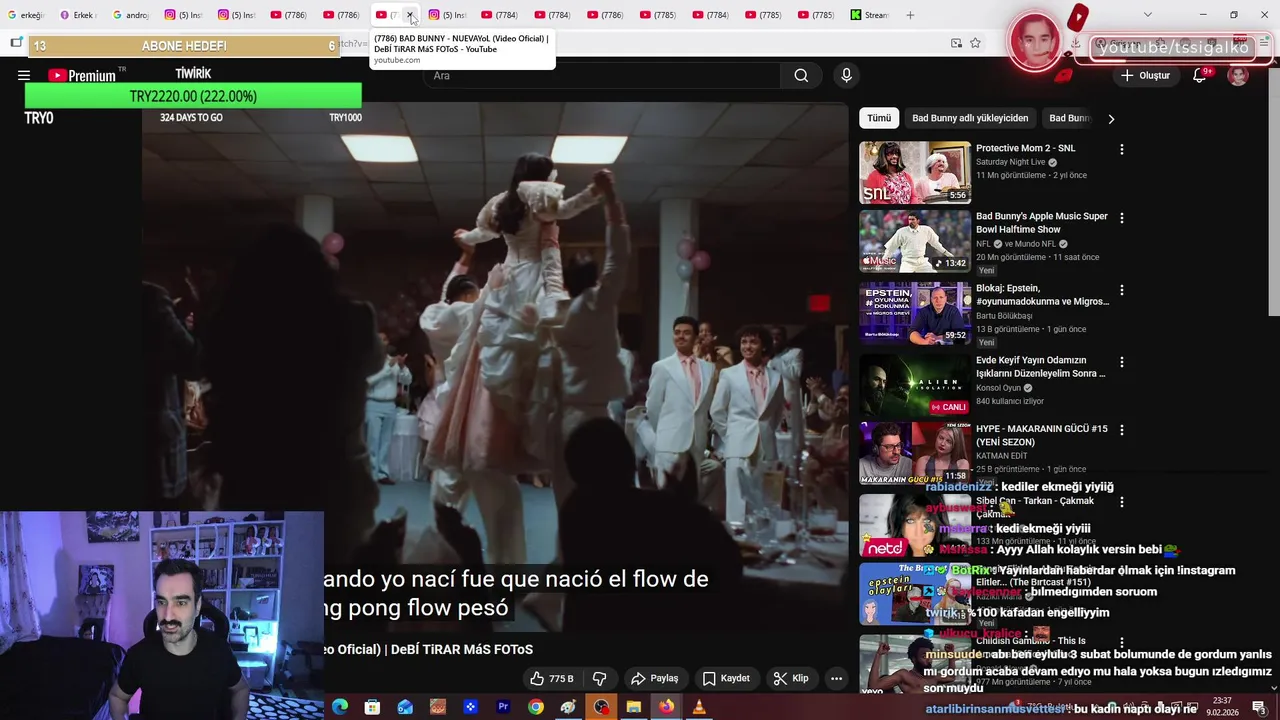Visit Konsol Oyun channel name
The height and width of the screenshot is (720, 1280).
click(x=998, y=388)
